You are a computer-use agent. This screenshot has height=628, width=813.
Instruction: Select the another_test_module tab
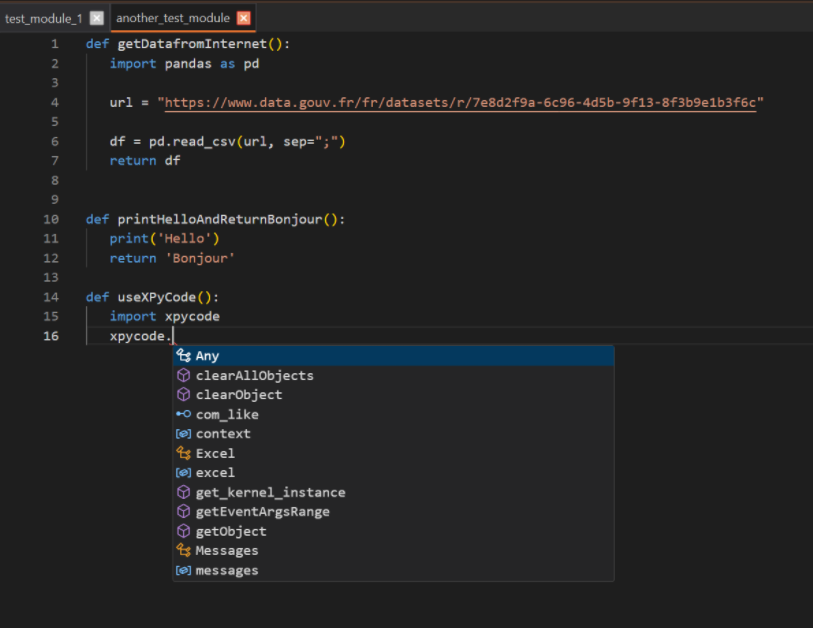click(176, 17)
